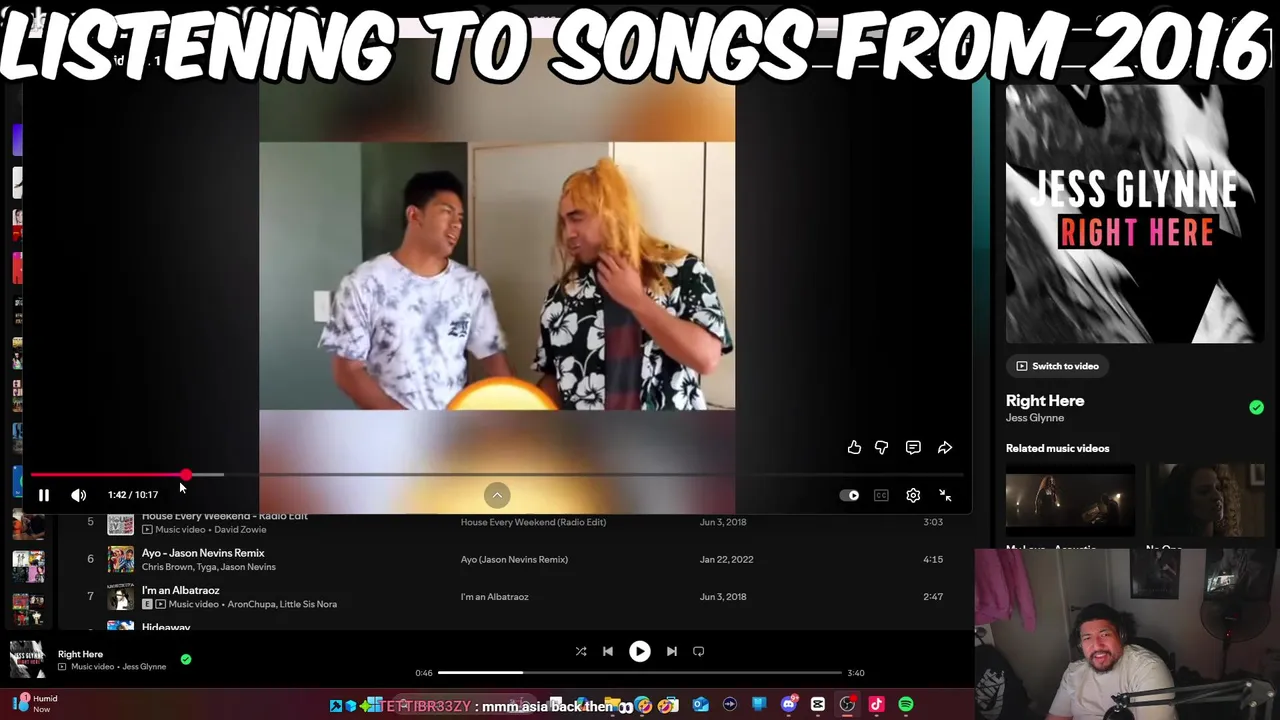The height and width of the screenshot is (720, 1280).
Task: Open the first related music video thumbnail
Action: 1070,499
